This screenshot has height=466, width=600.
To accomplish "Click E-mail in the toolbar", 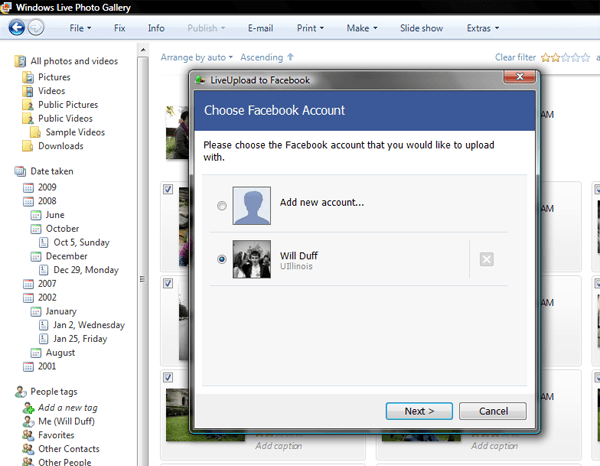I will coord(261,28).
